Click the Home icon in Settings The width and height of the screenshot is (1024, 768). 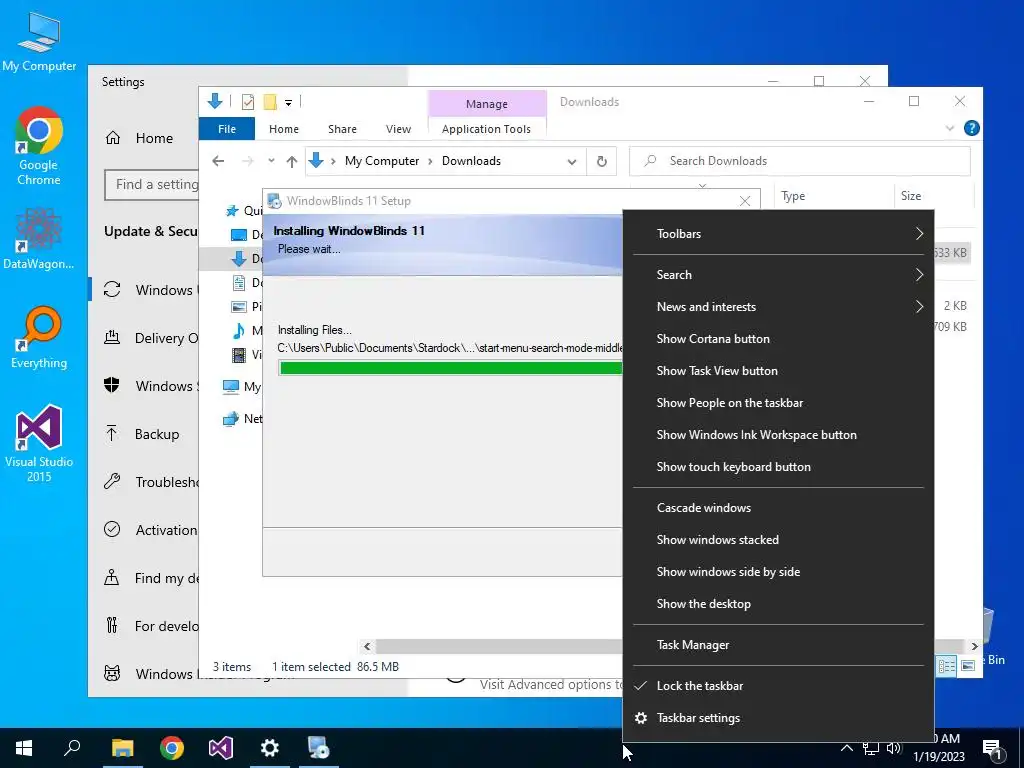pyautogui.click(x=112, y=138)
